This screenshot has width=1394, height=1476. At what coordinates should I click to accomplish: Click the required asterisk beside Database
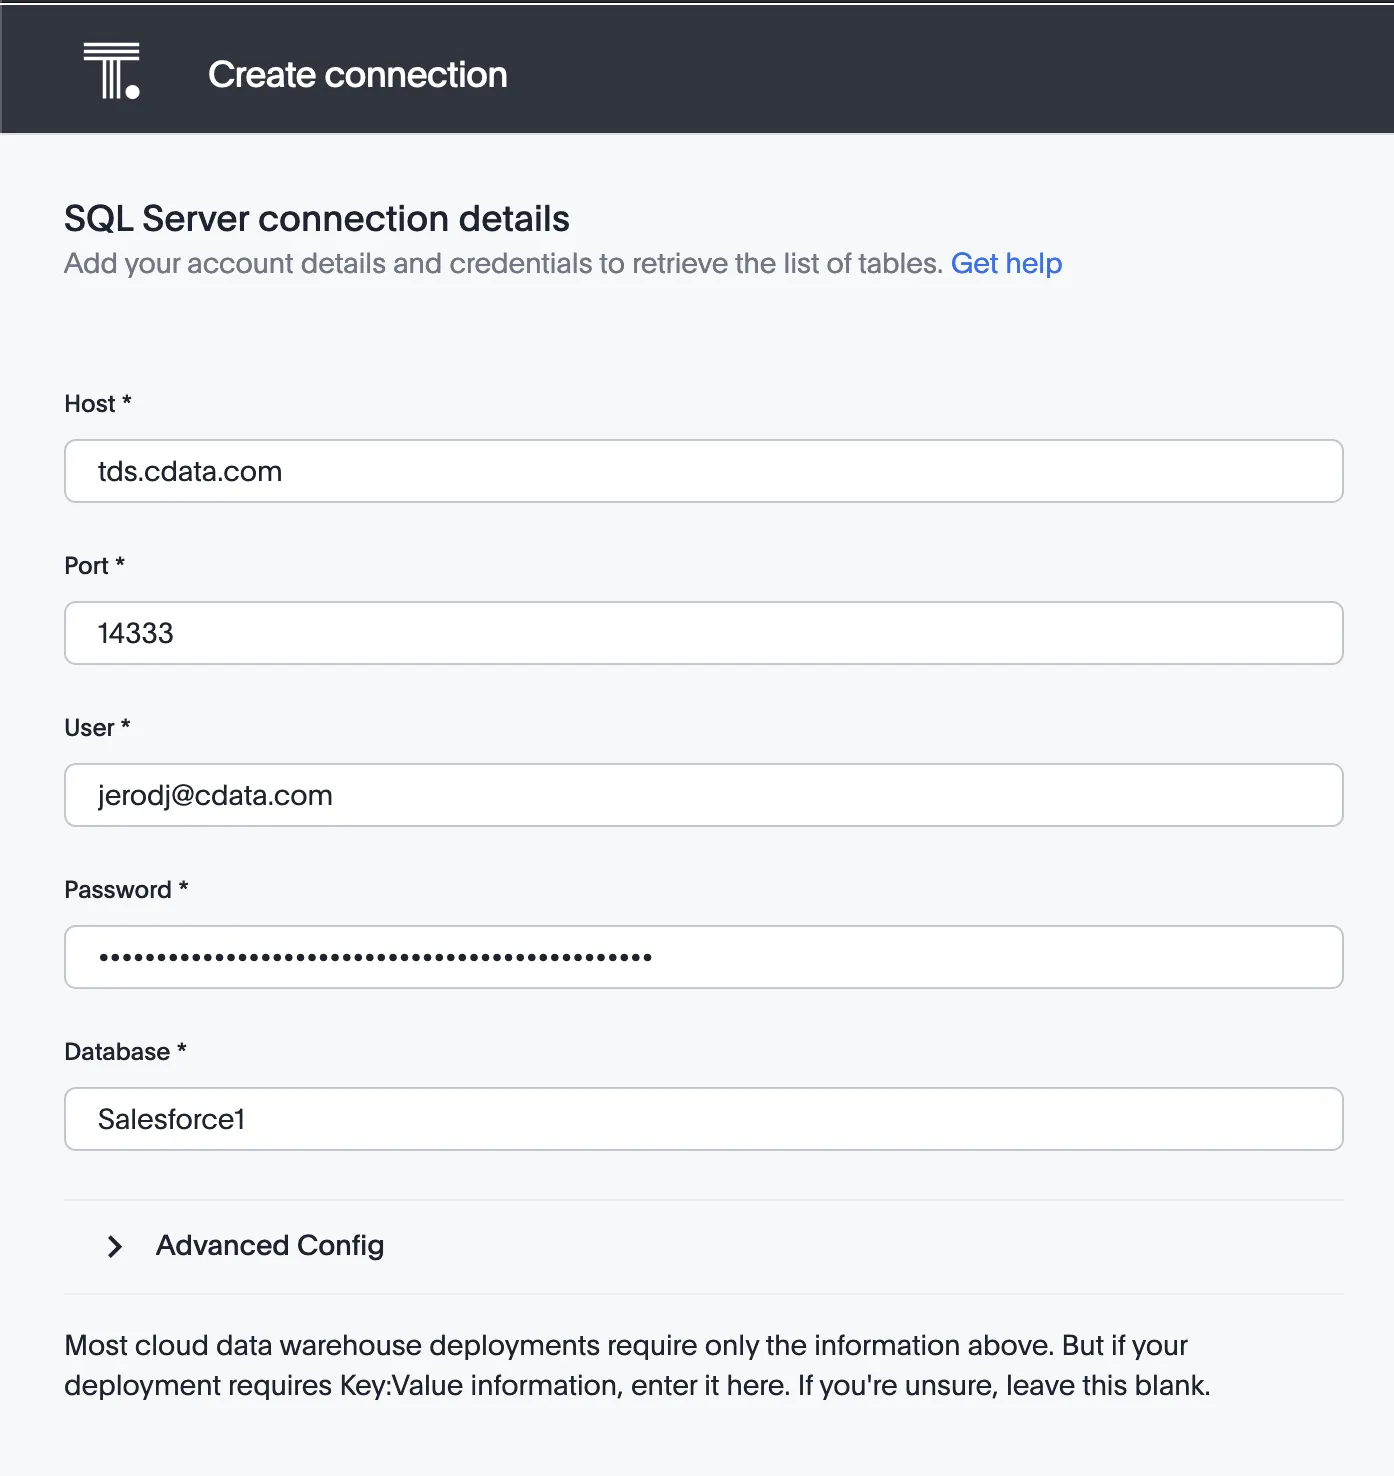pos(182,1049)
